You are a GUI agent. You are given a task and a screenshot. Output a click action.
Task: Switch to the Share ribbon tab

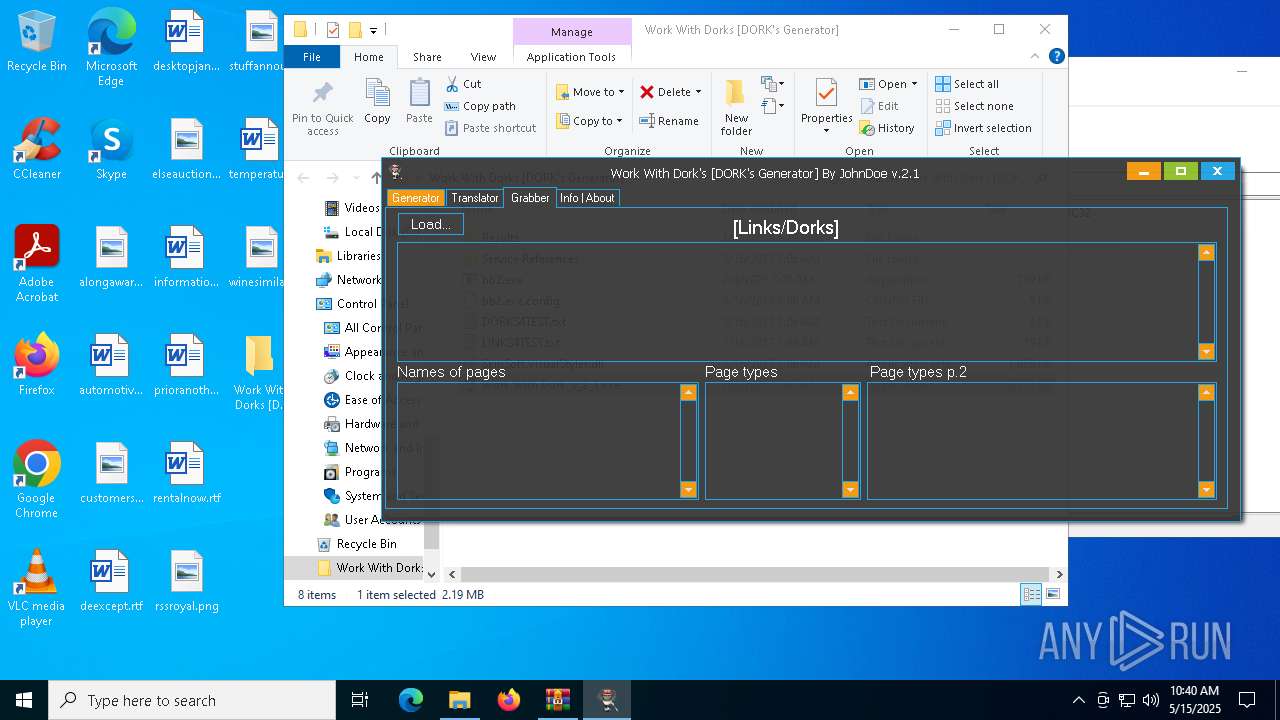pyautogui.click(x=427, y=57)
